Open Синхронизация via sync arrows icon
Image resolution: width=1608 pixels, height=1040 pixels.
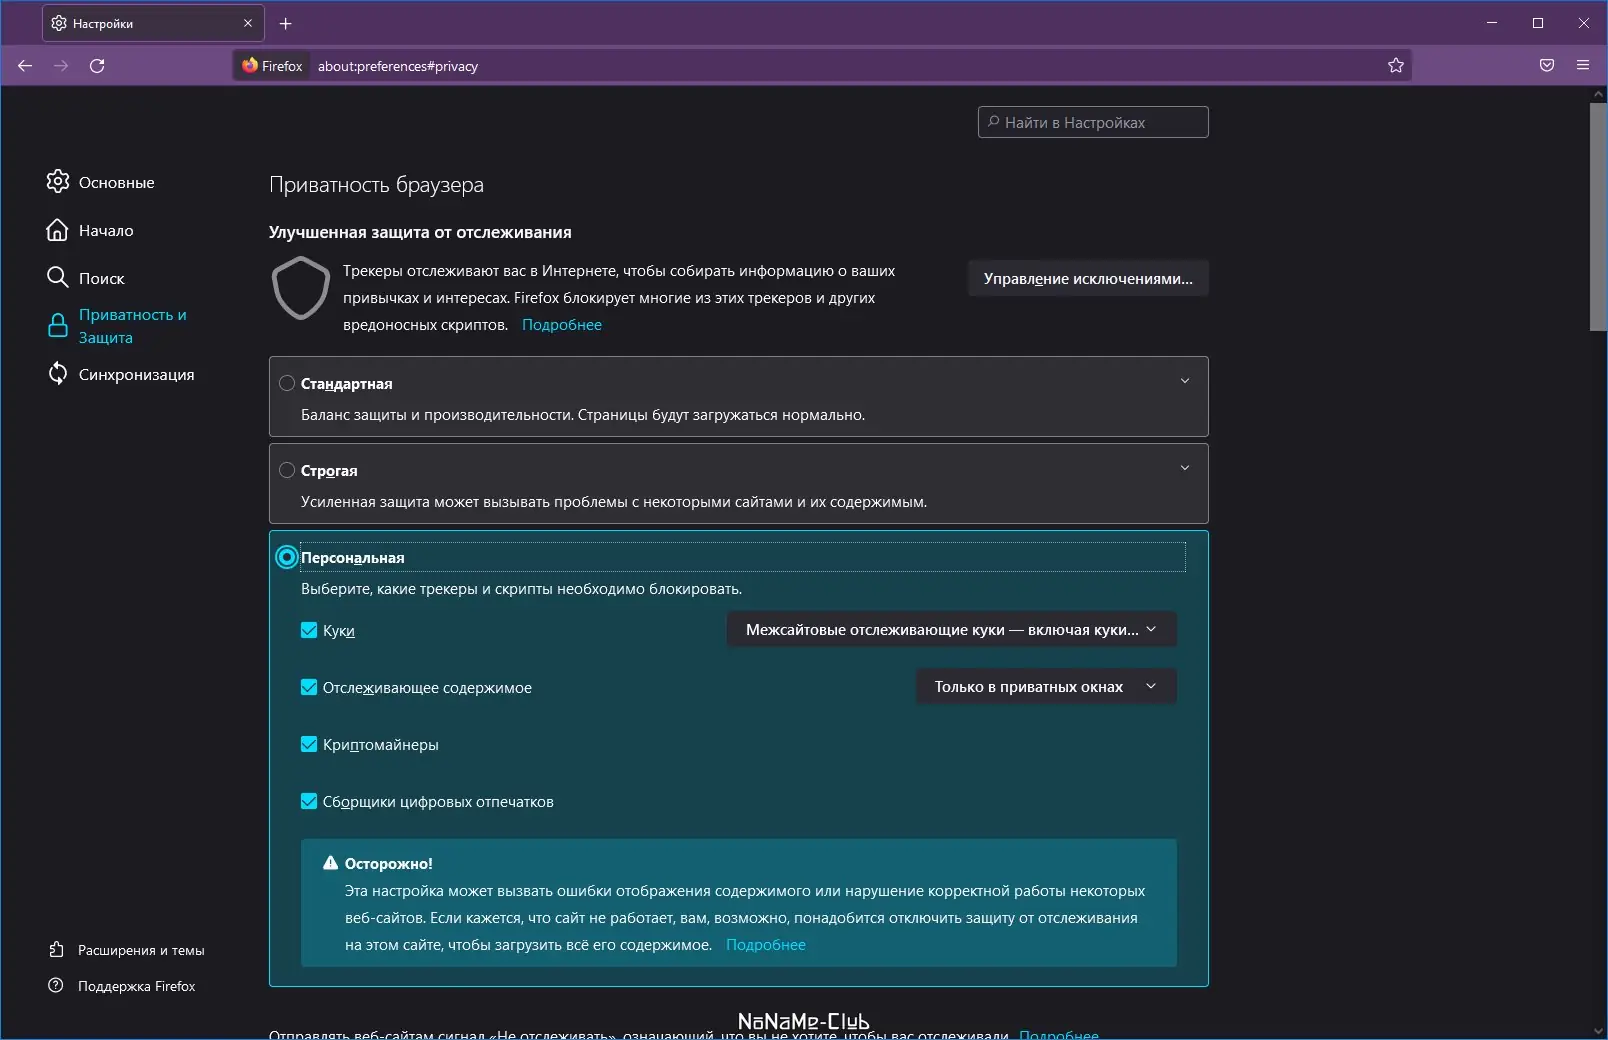(x=58, y=374)
